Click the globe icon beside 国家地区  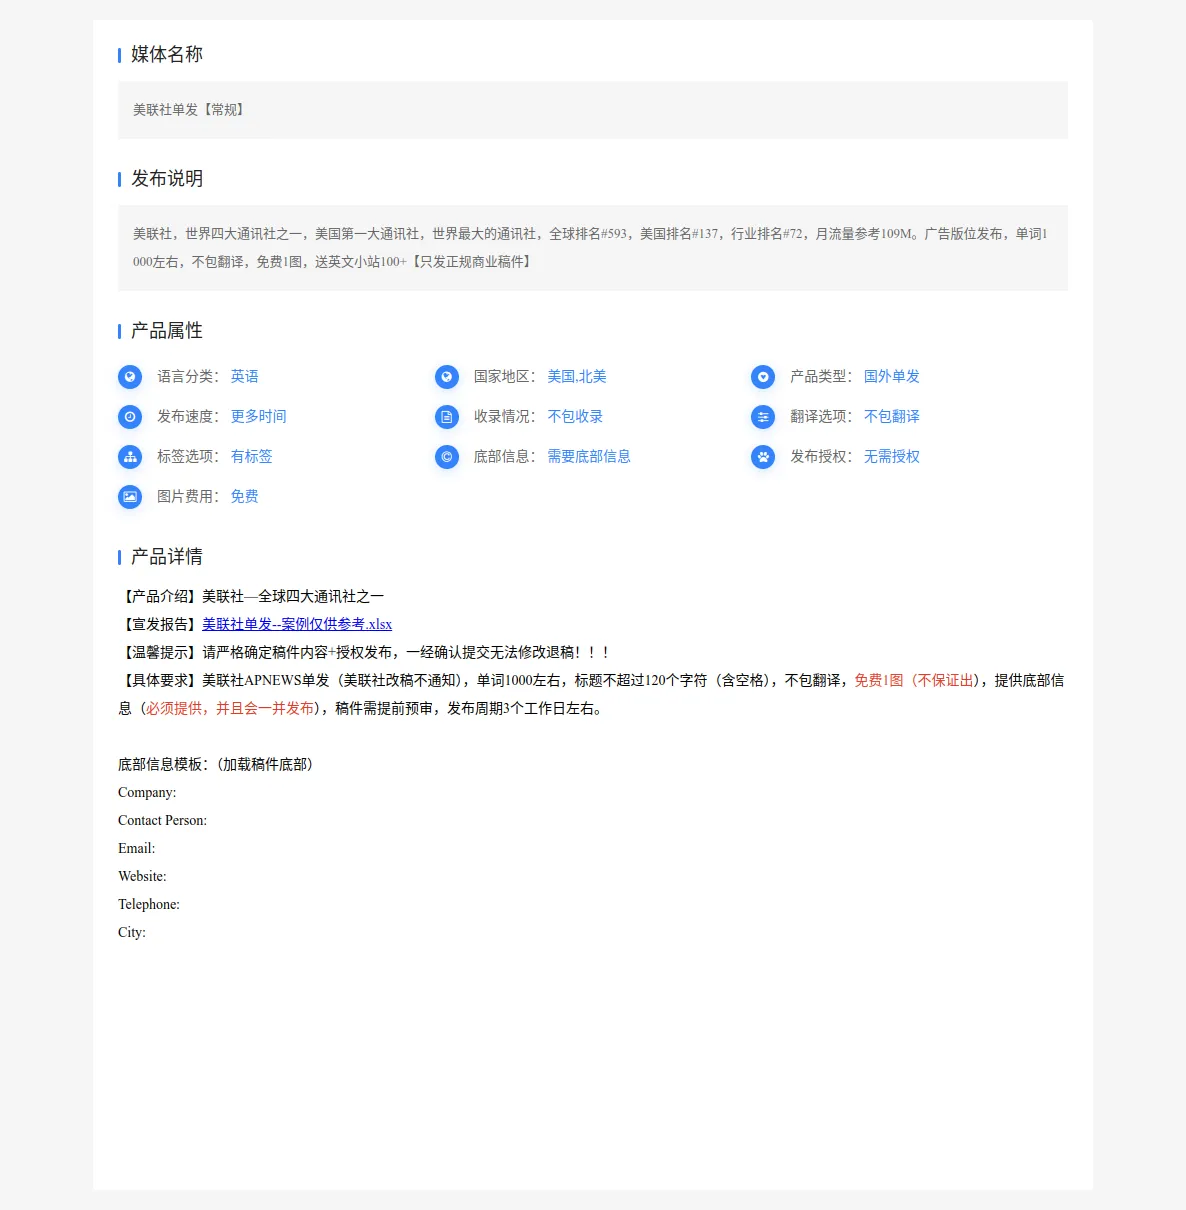pyautogui.click(x=447, y=377)
